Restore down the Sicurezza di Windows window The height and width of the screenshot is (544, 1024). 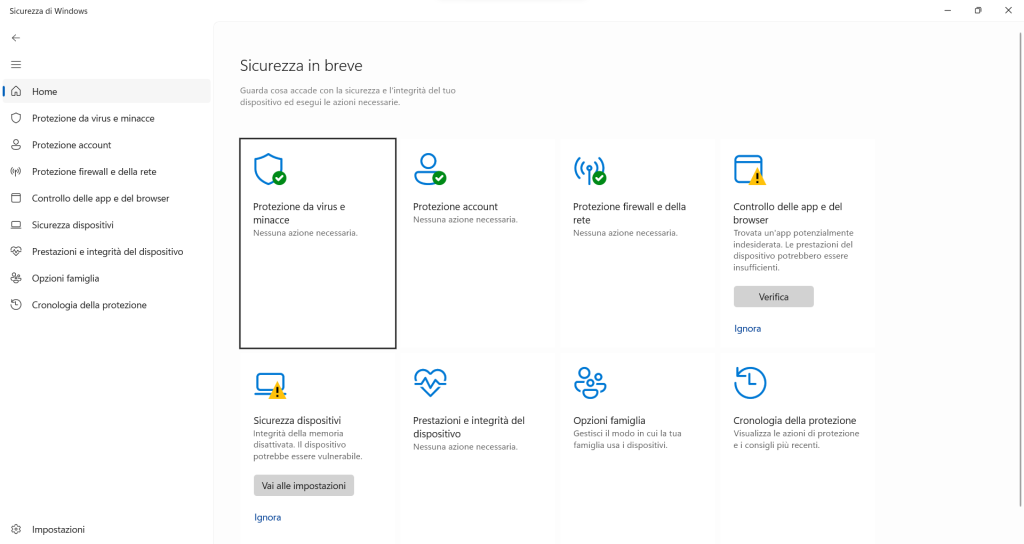click(x=978, y=10)
